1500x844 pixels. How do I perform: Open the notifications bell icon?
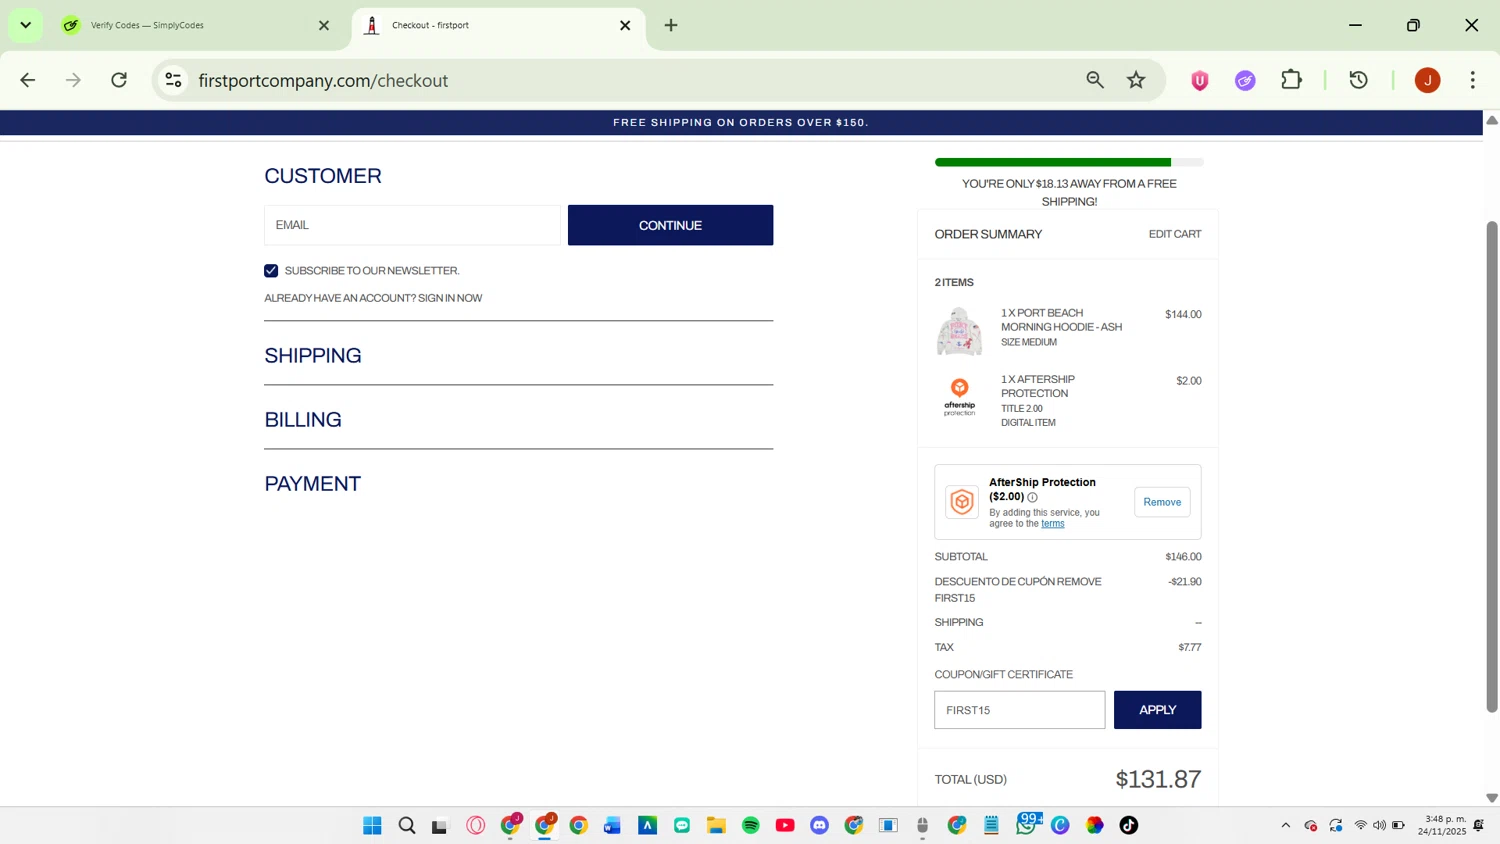pos(1479,826)
